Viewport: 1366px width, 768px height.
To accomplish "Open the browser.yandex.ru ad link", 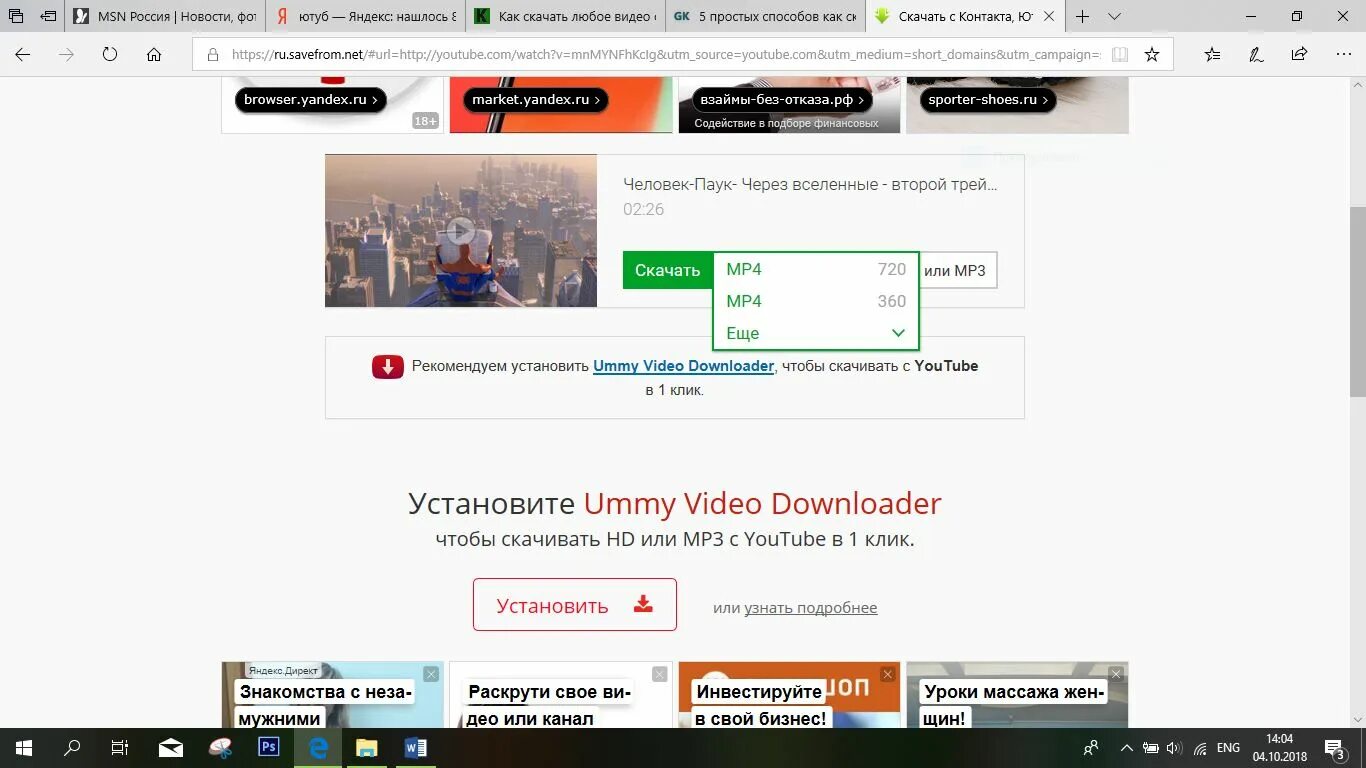I will point(310,99).
